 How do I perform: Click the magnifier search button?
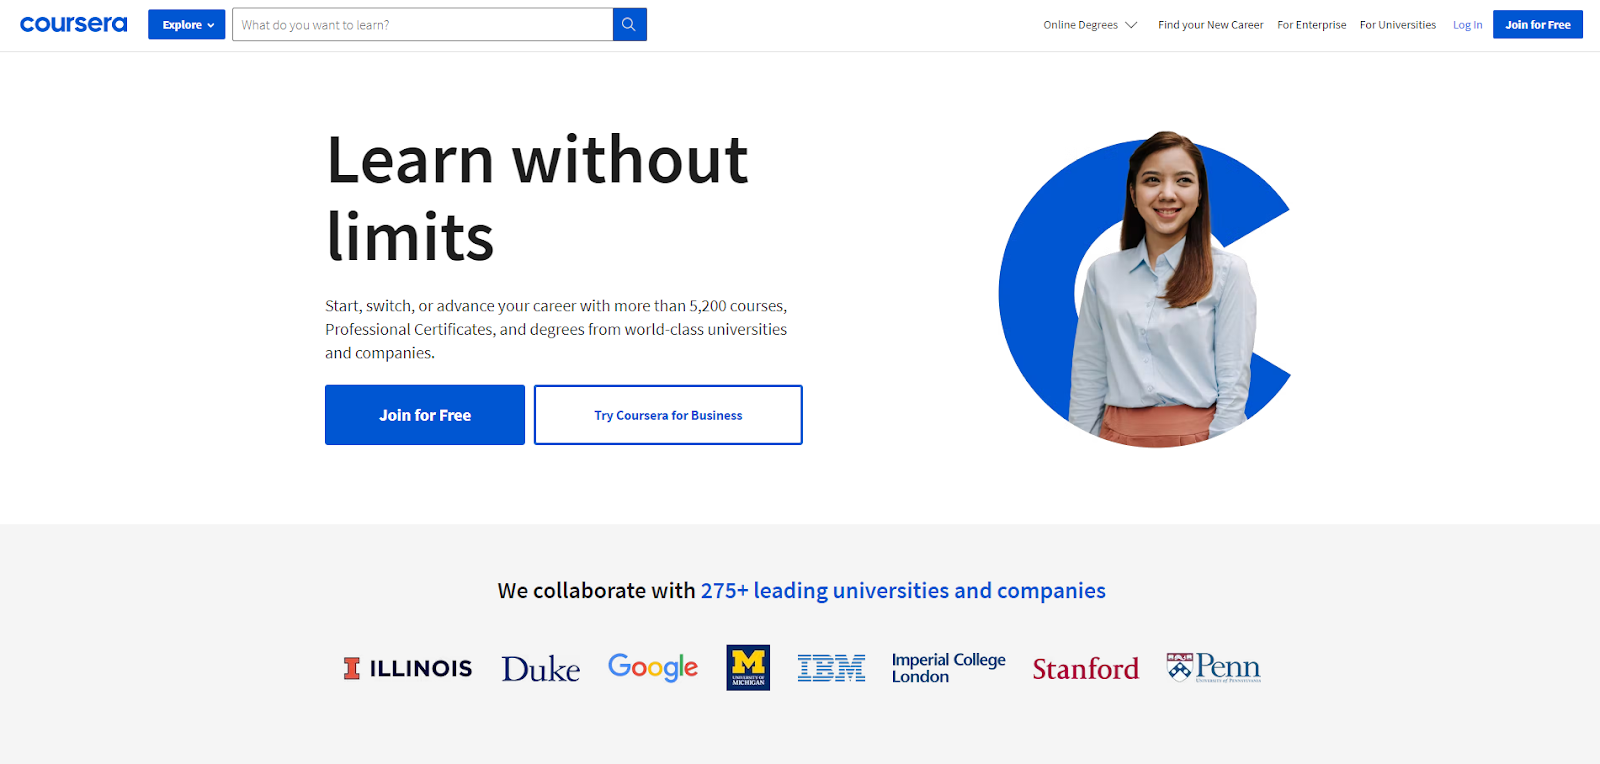pyautogui.click(x=629, y=24)
